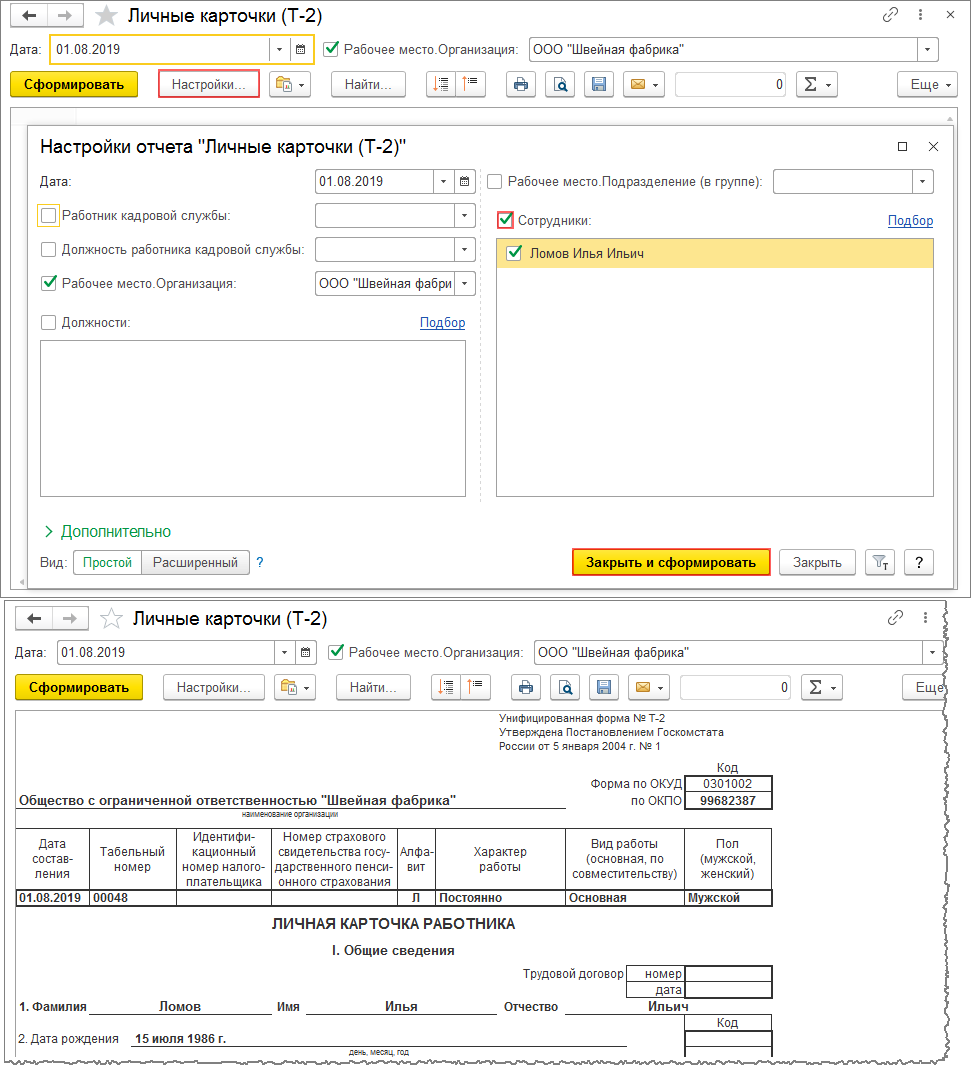This screenshot has width=971, height=1065.
Task: Open the date dropdown in the top window
Action: click(x=279, y=49)
